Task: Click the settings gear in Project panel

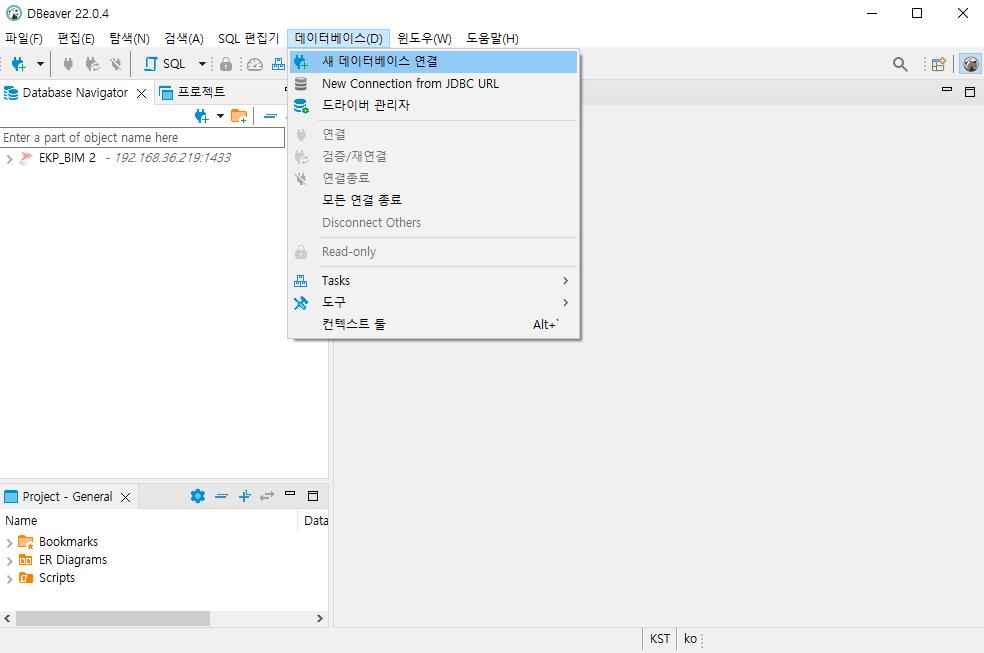Action: tap(197, 496)
